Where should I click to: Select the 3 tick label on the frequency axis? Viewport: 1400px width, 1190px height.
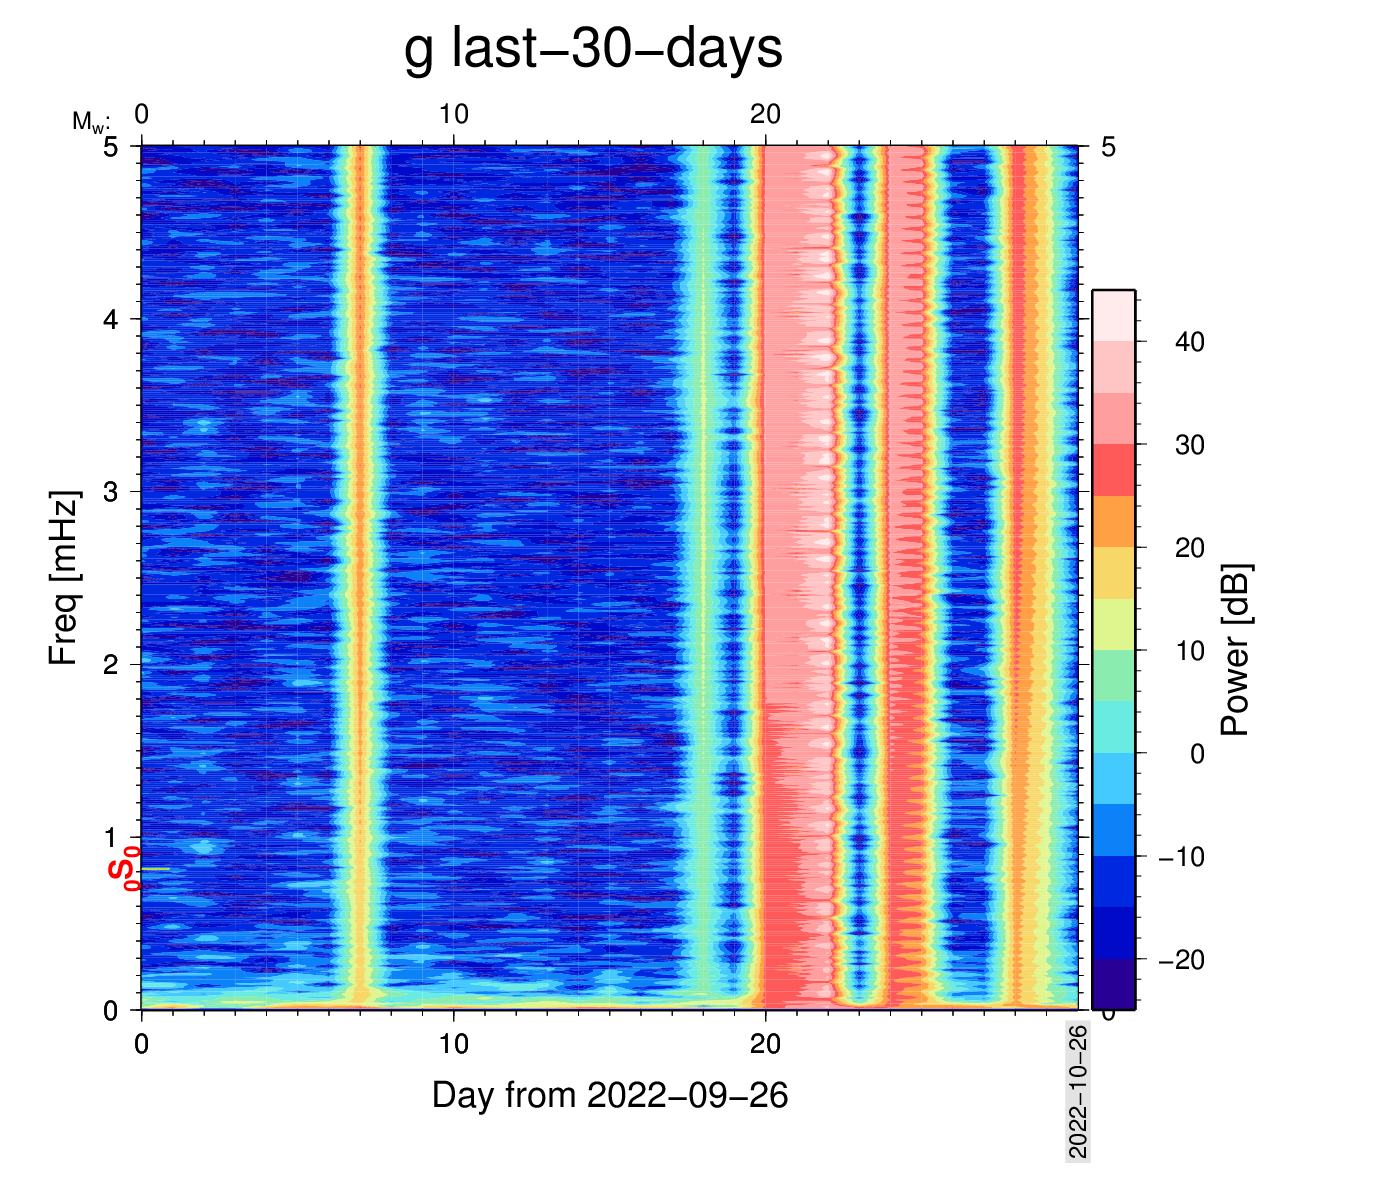coord(110,492)
